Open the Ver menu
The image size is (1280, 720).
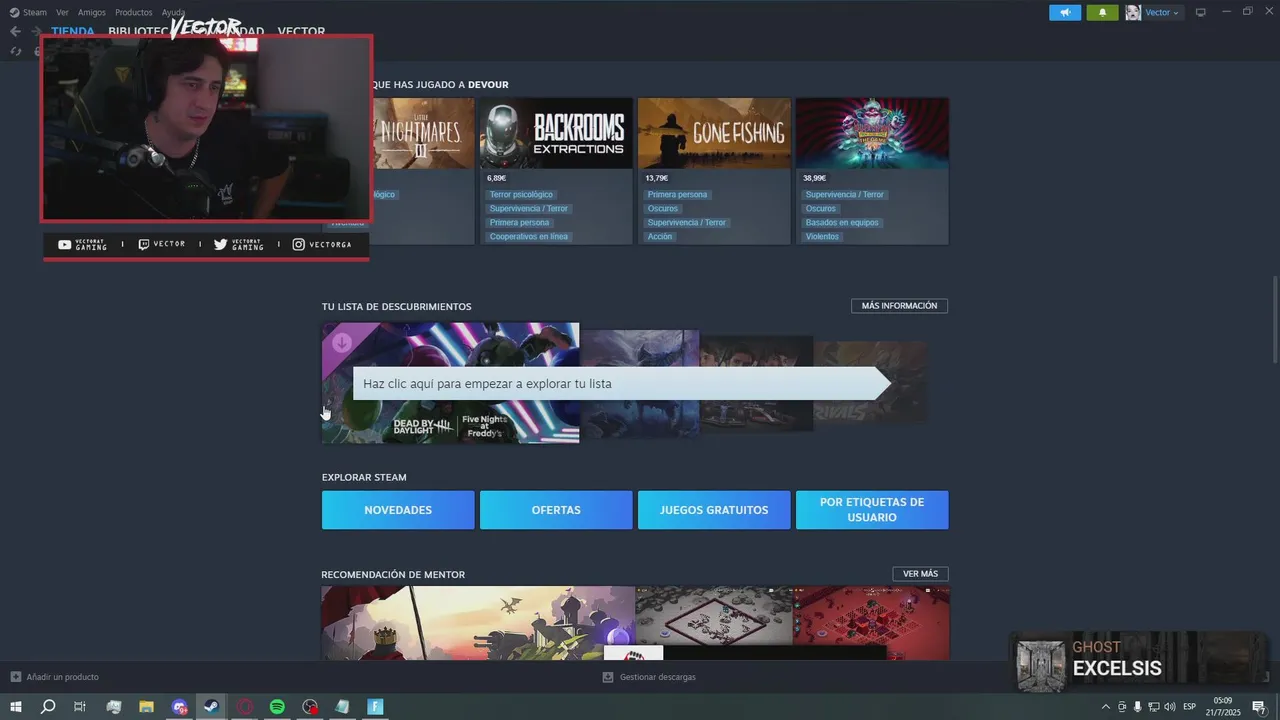point(62,12)
